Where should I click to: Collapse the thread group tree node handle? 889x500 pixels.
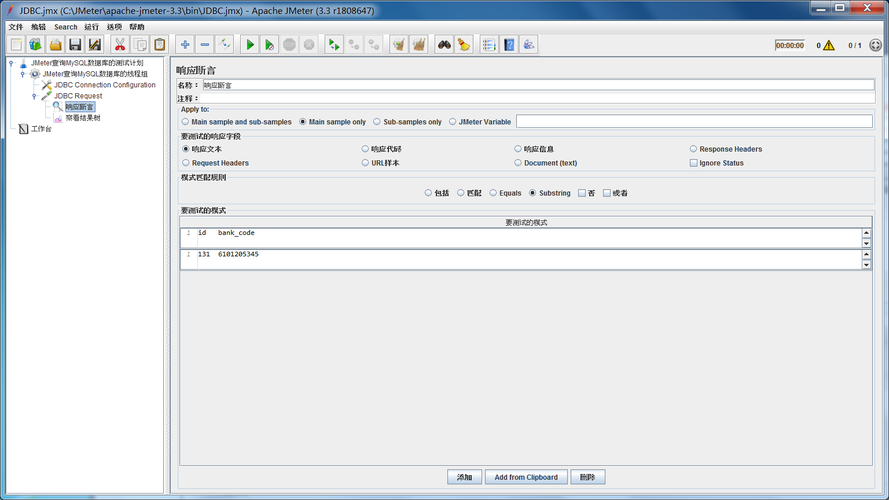point(22,74)
